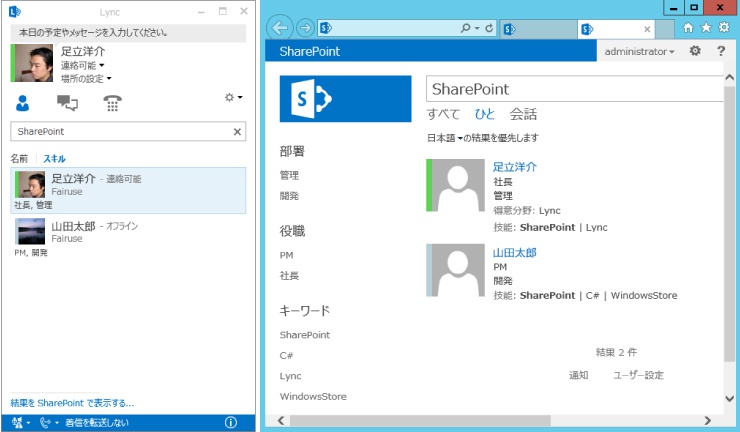The height and width of the screenshot is (432, 740).
Task: Click the ユーザー設定 link
Action: pos(638,375)
